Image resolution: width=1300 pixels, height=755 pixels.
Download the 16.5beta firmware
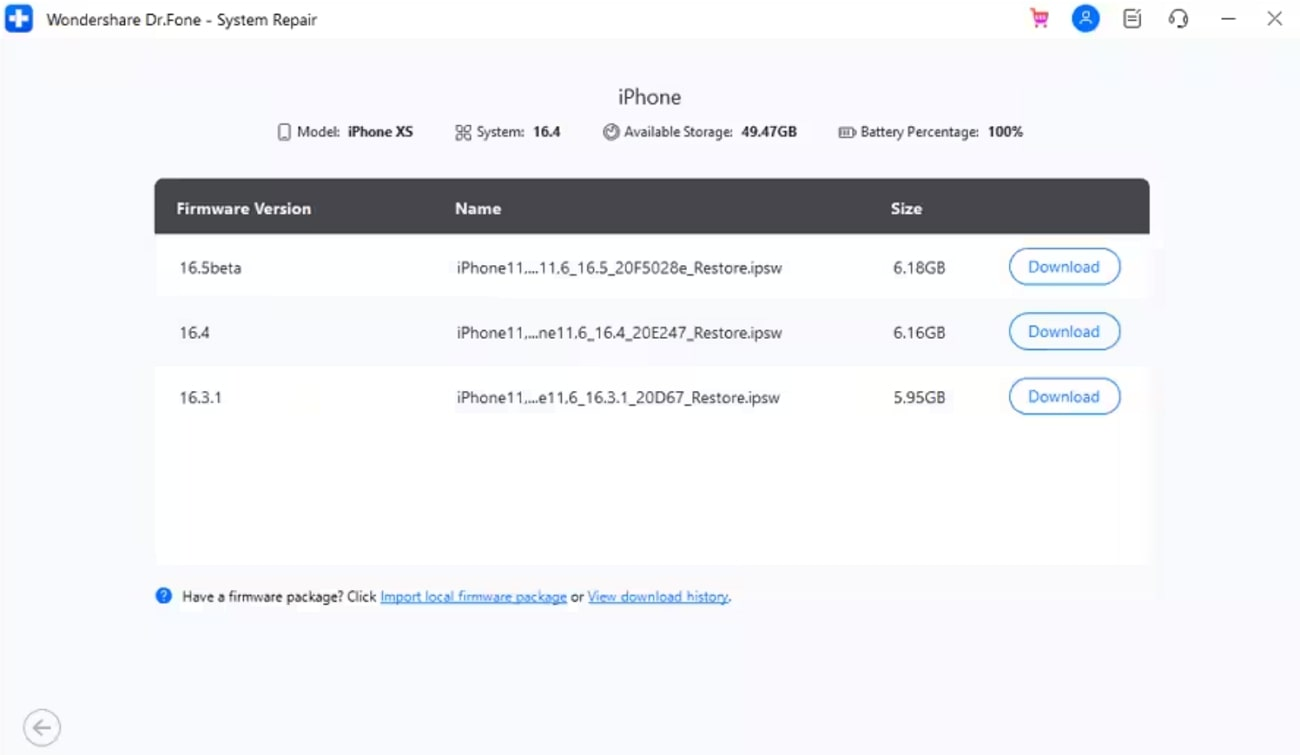pos(1063,267)
